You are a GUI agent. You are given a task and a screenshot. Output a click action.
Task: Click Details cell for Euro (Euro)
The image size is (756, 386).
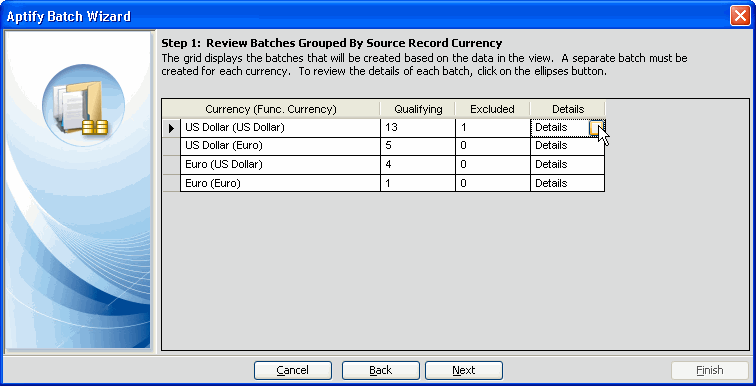click(567, 183)
